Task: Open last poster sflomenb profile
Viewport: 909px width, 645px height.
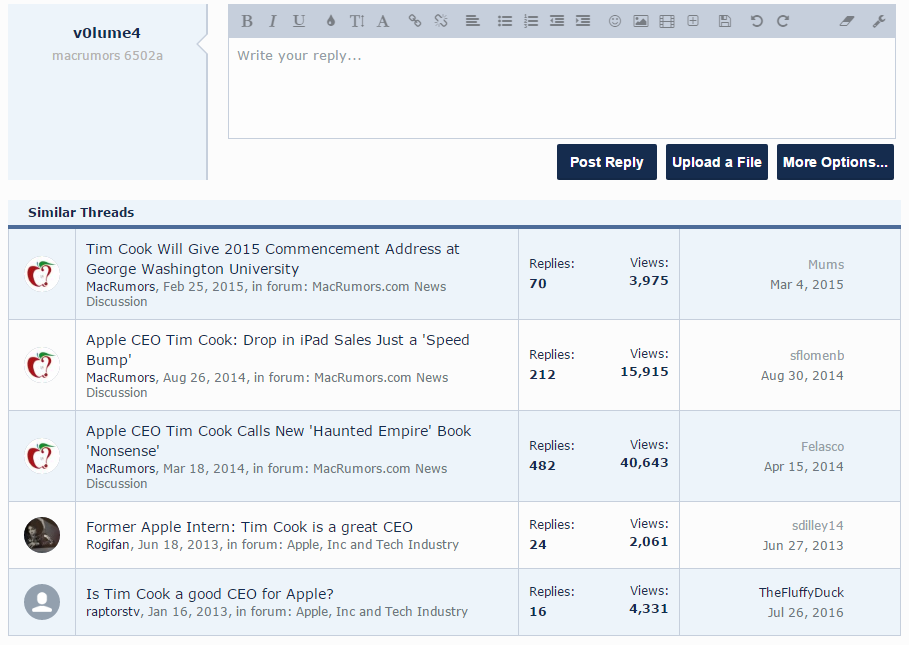Action: point(817,356)
